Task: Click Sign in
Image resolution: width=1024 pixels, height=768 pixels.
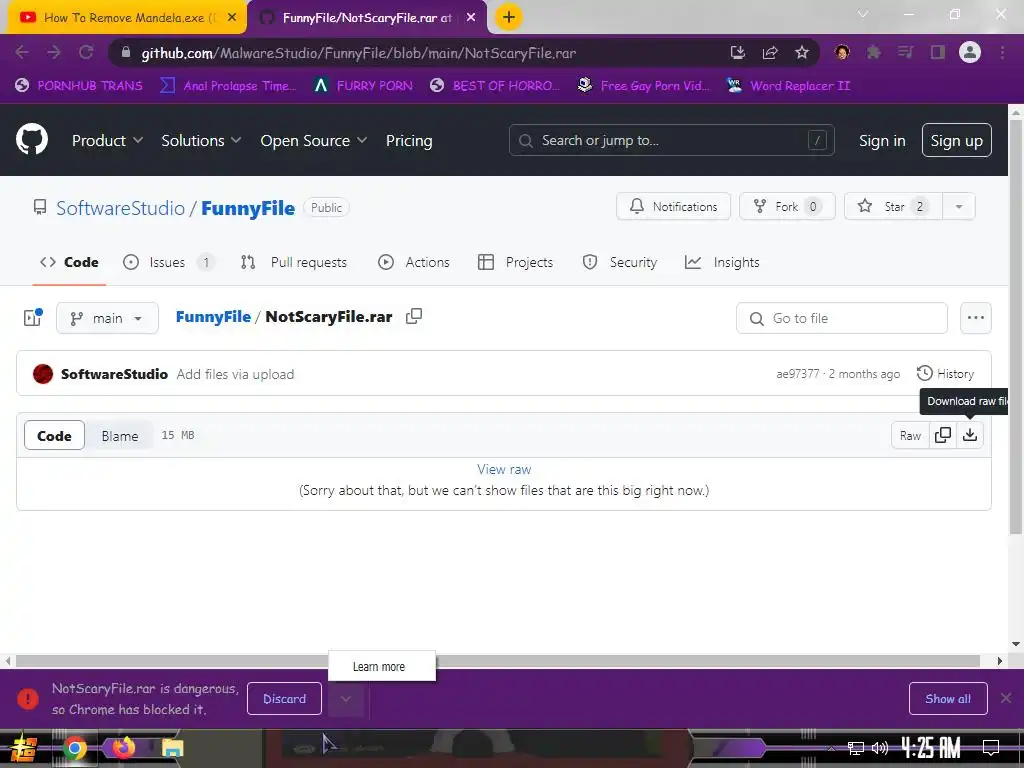Action: point(882,140)
